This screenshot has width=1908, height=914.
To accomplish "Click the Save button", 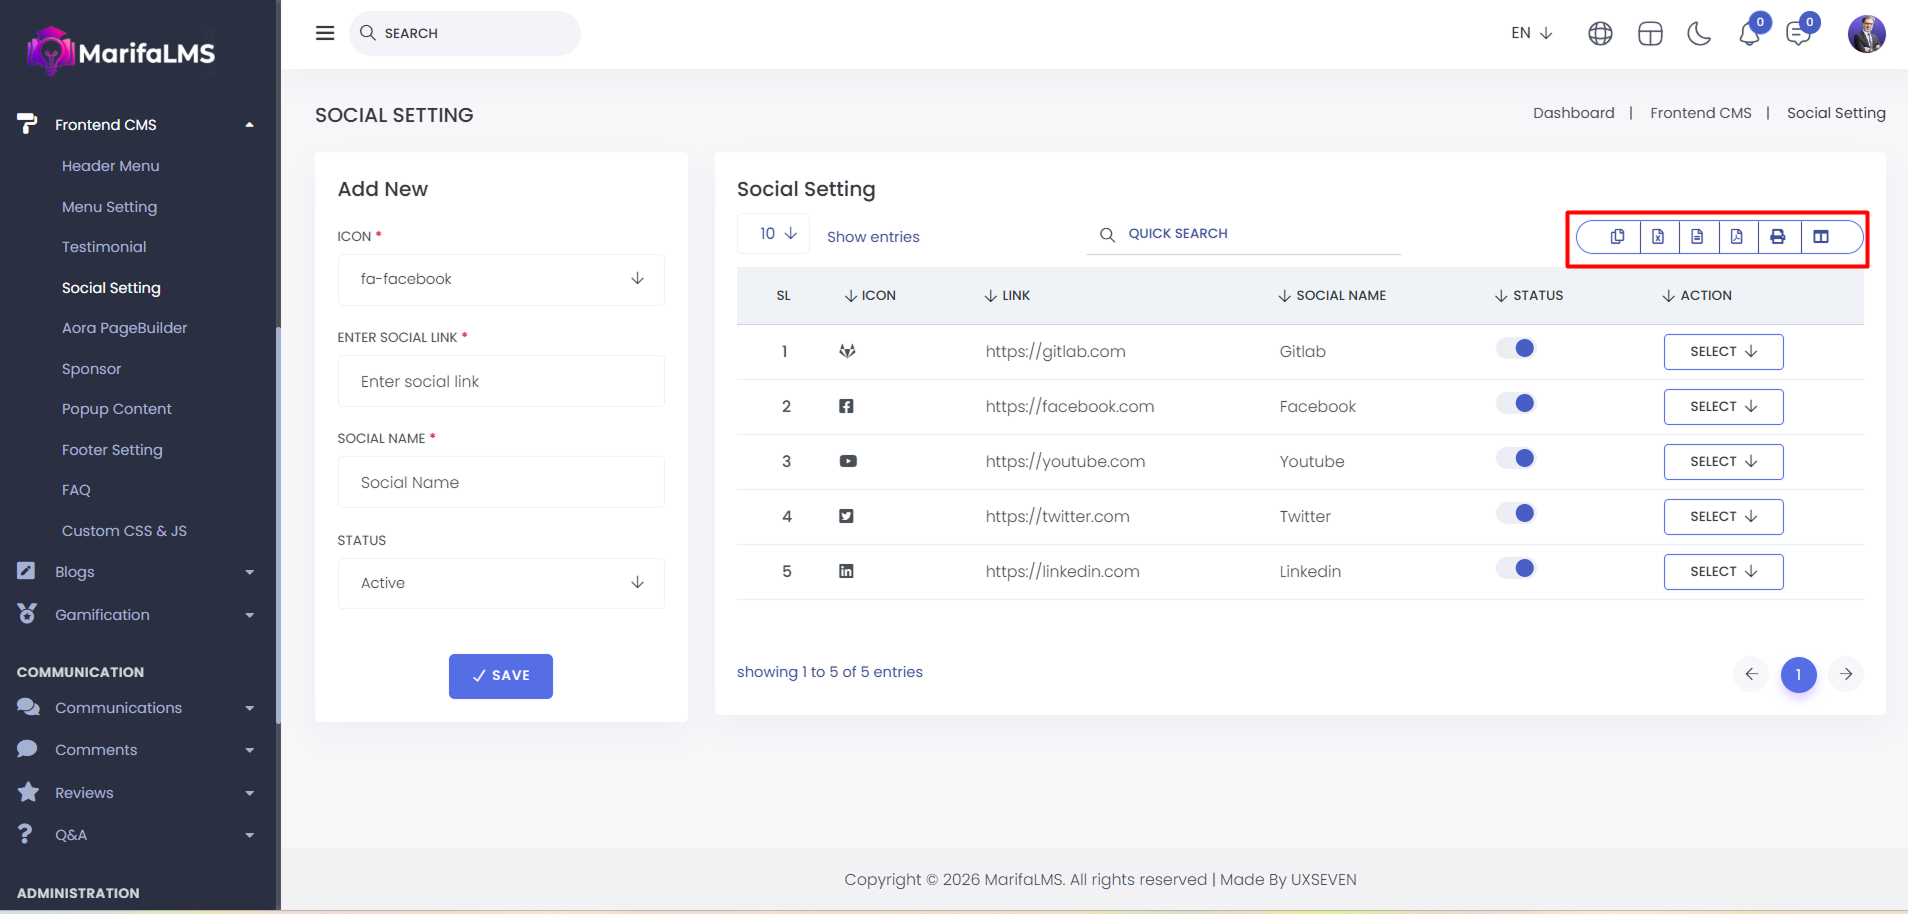I will coord(501,676).
